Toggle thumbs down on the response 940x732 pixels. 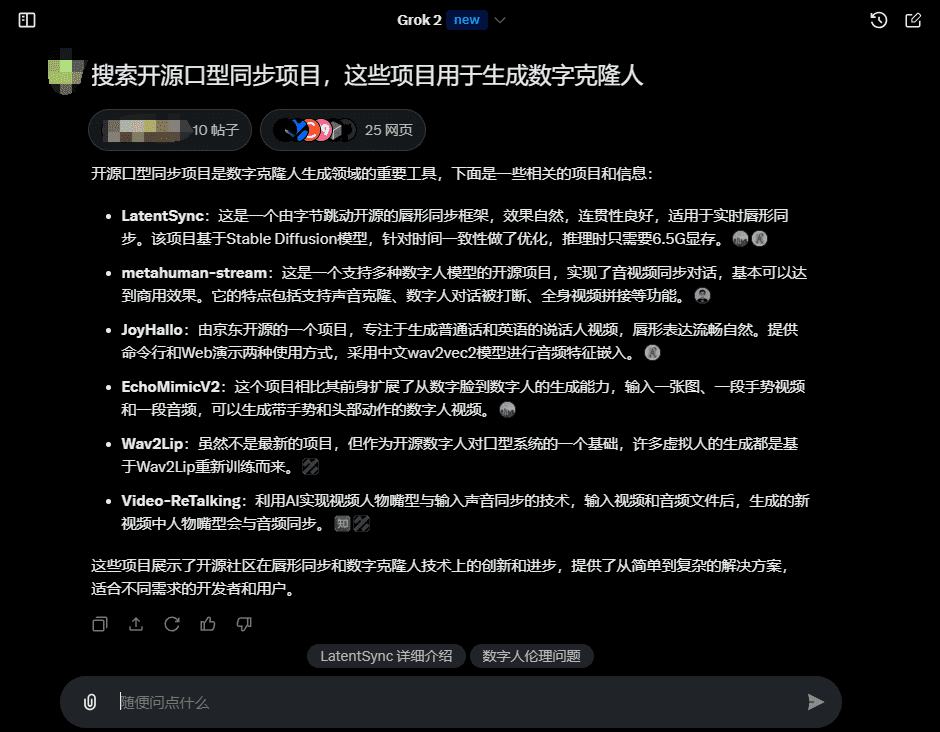tap(243, 624)
